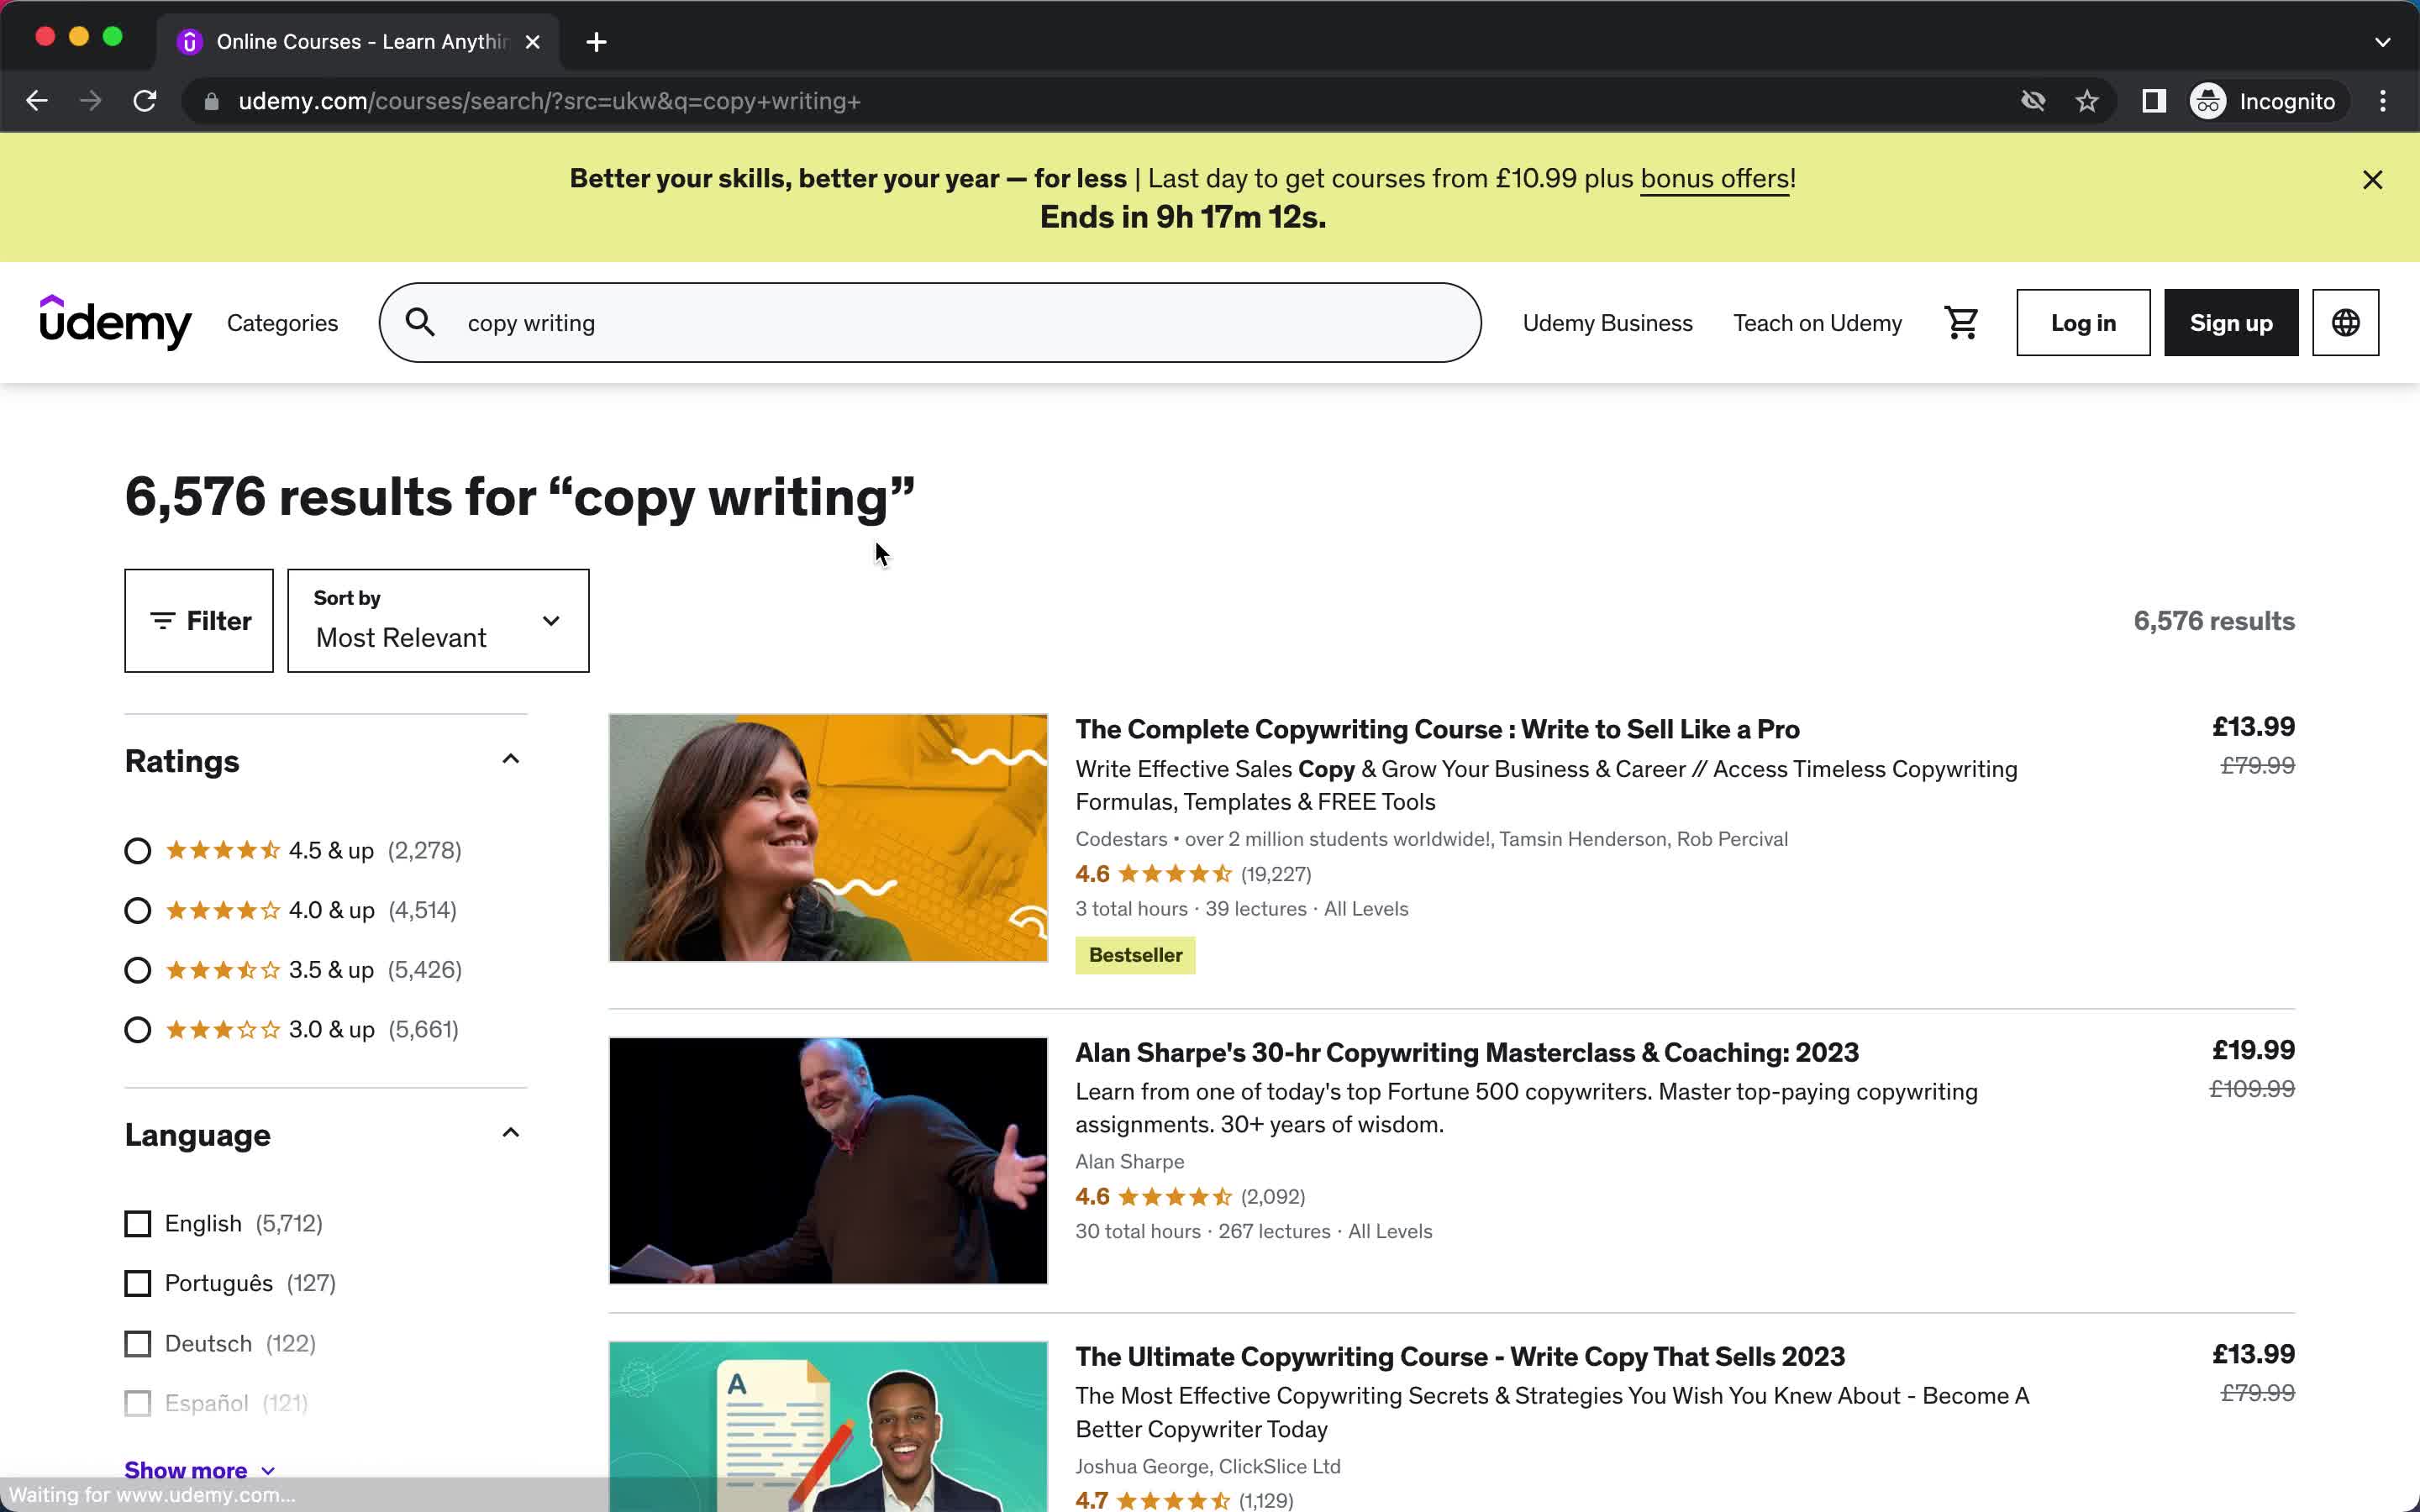Select 4.5 & up rating radio button
Image resolution: width=2420 pixels, height=1512 pixels.
click(x=138, y=850)
